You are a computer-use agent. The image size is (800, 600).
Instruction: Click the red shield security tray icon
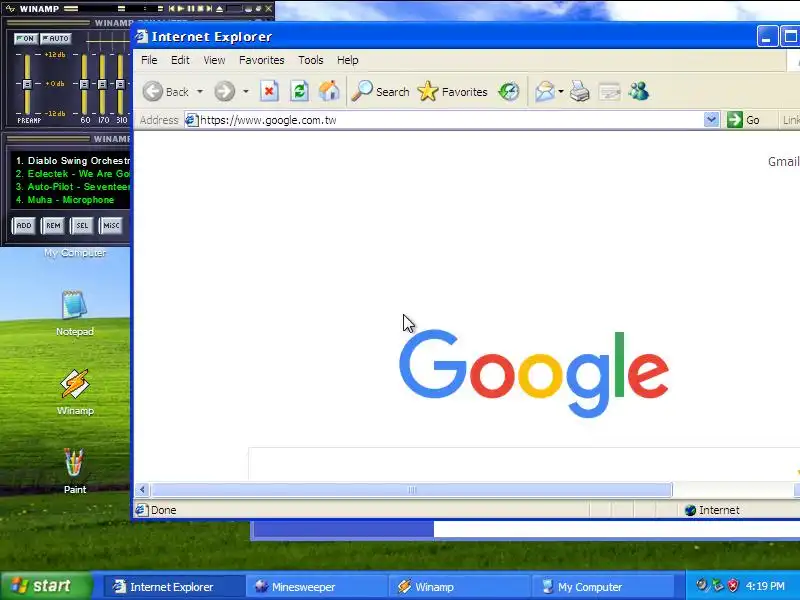point(733,585)
